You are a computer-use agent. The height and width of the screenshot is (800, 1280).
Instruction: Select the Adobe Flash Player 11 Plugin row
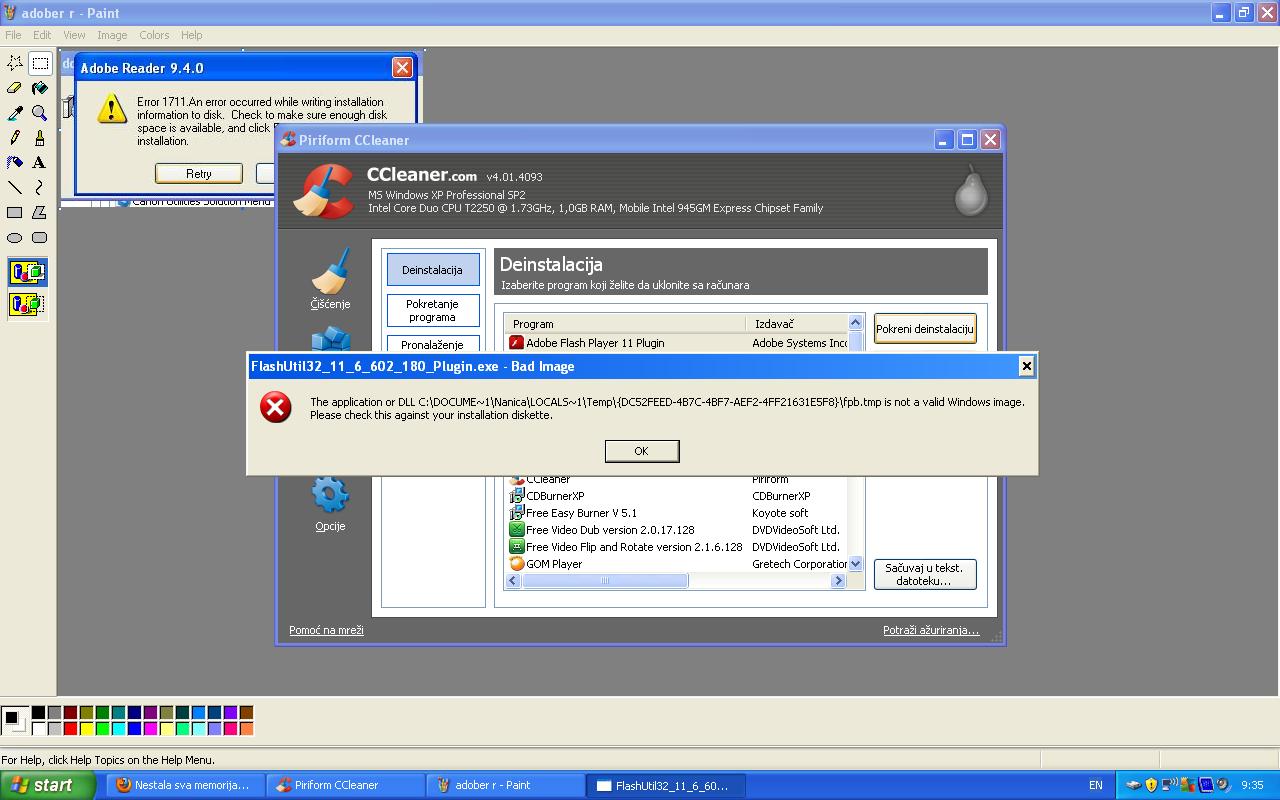tap(677, 343)
